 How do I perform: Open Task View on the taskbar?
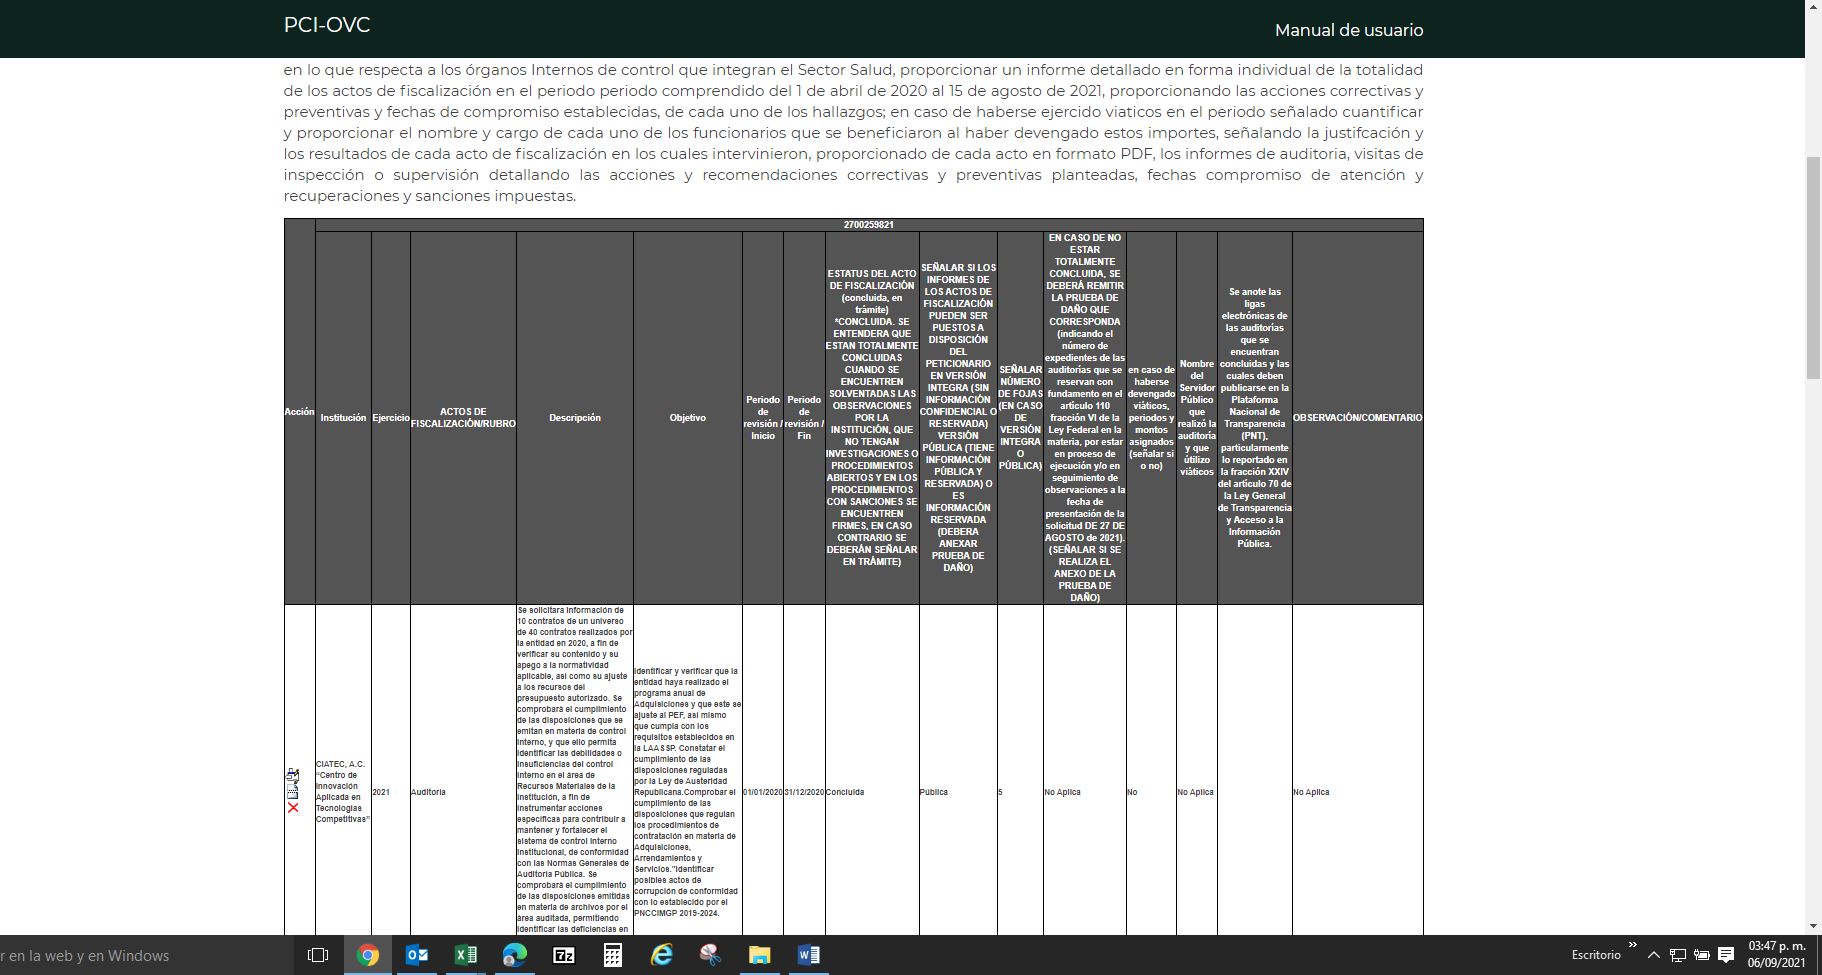coord(318,955)
